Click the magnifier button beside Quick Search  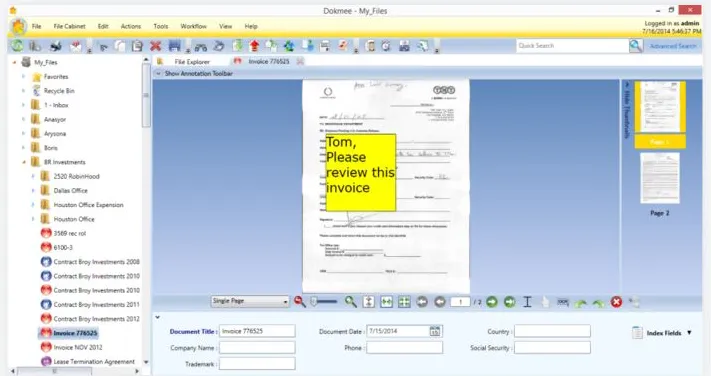coord(636,45)
